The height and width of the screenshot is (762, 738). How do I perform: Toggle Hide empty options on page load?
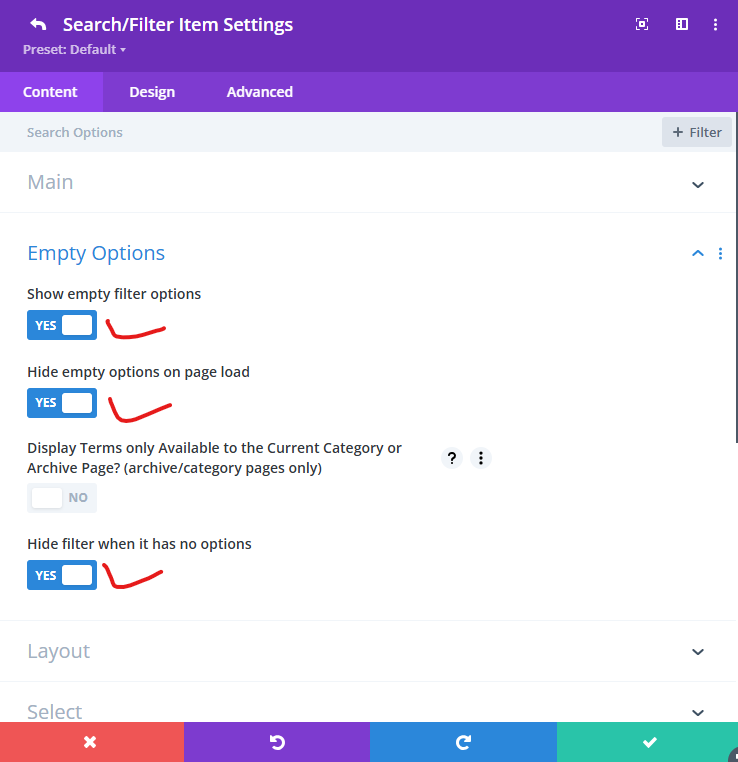tap(62, 403)
